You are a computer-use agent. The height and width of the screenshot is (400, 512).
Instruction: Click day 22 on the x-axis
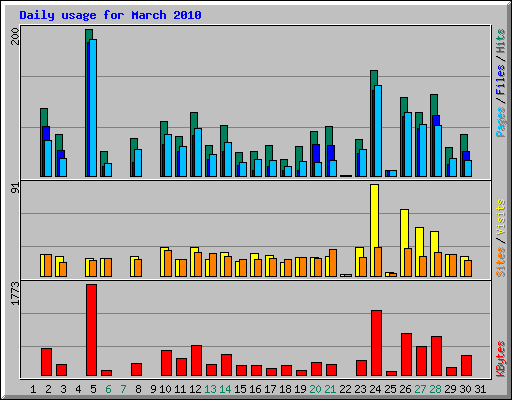(345, 389)
